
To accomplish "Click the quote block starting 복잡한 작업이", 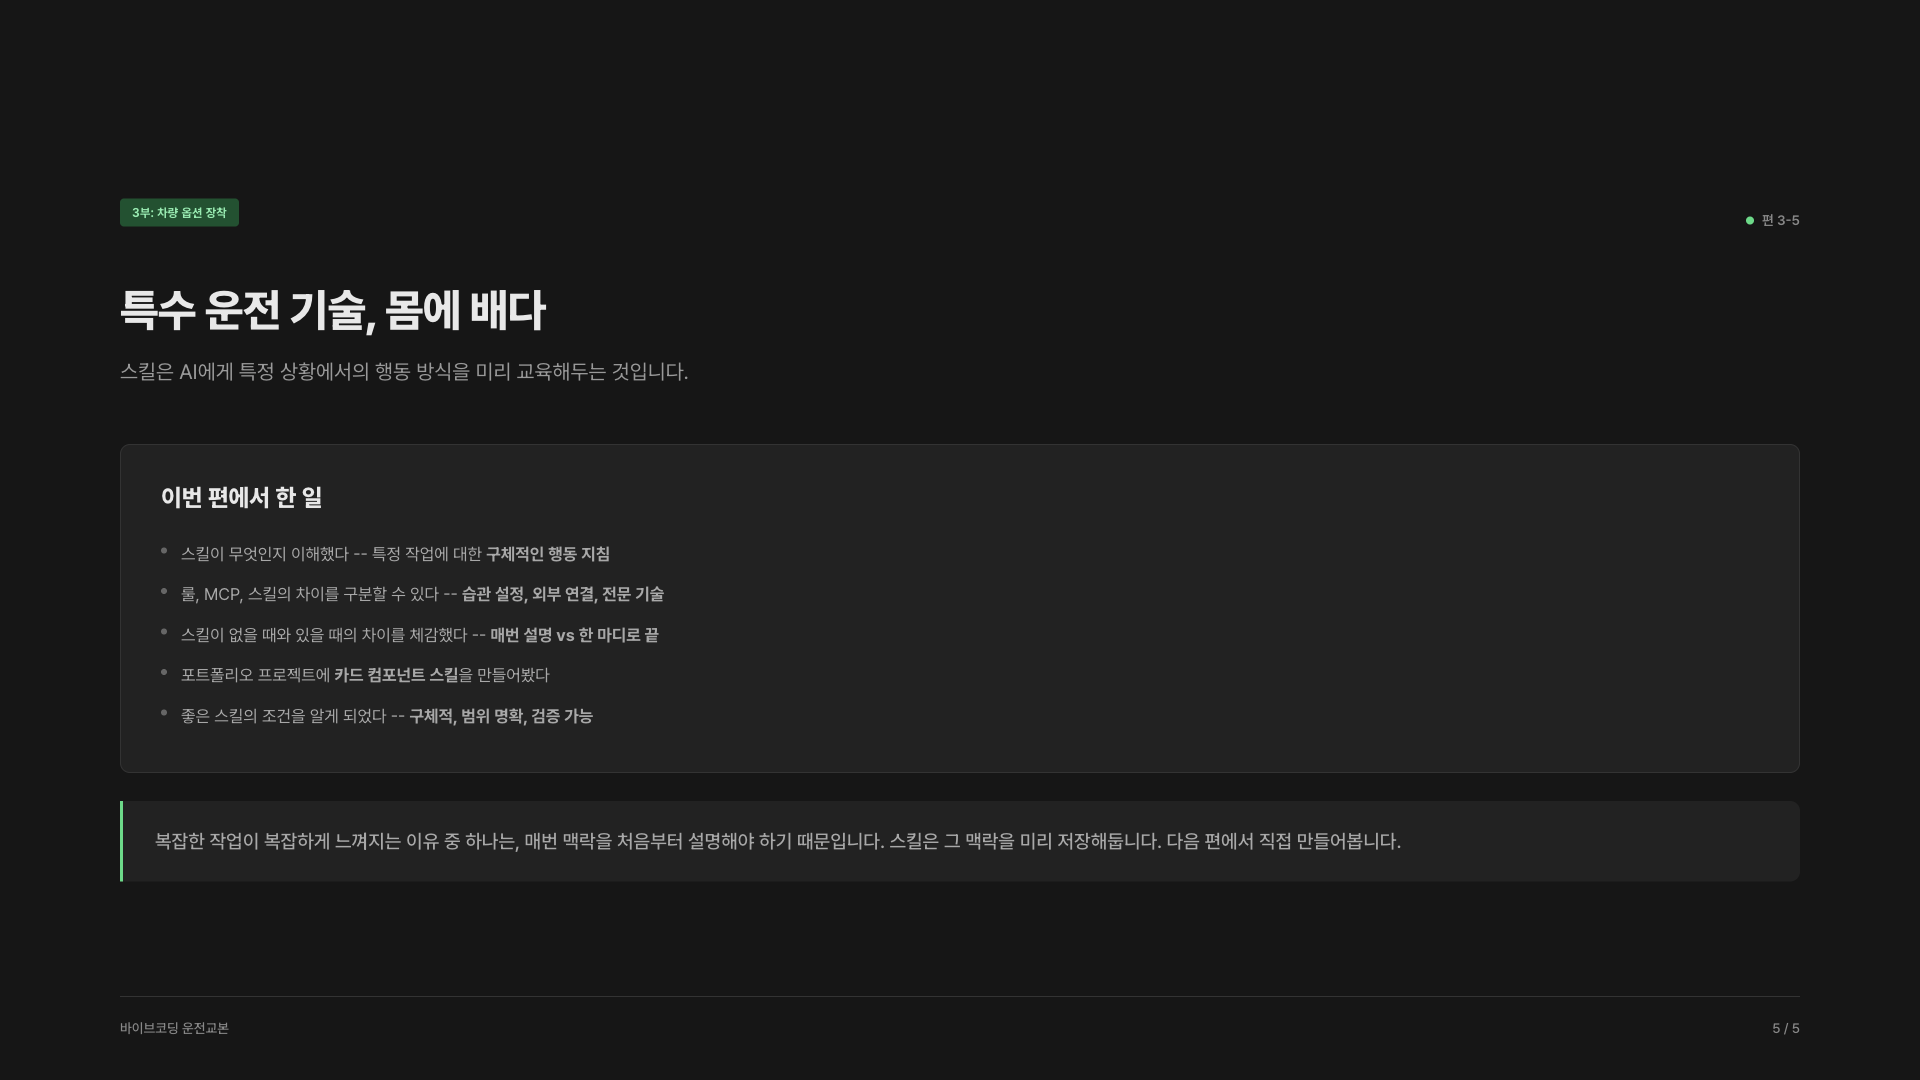I will pos(960,841).
